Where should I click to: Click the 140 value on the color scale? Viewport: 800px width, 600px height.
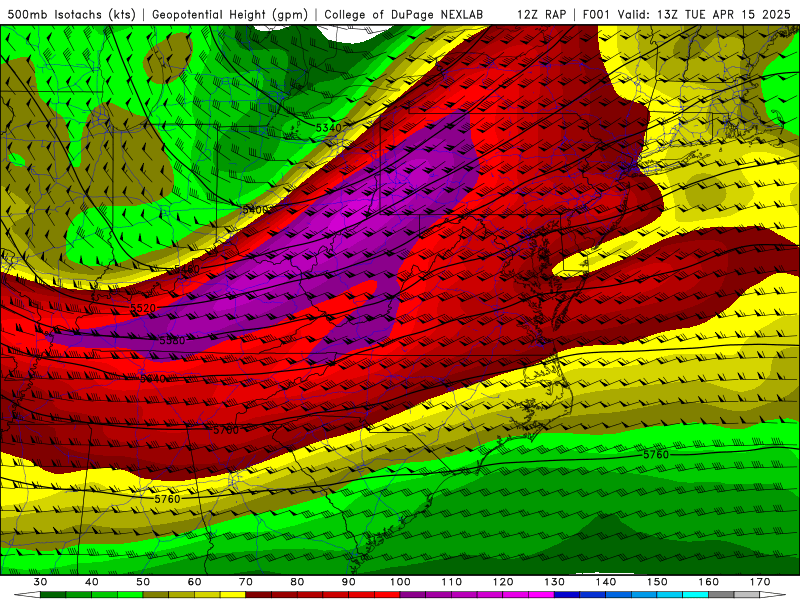tap(606, 582)
